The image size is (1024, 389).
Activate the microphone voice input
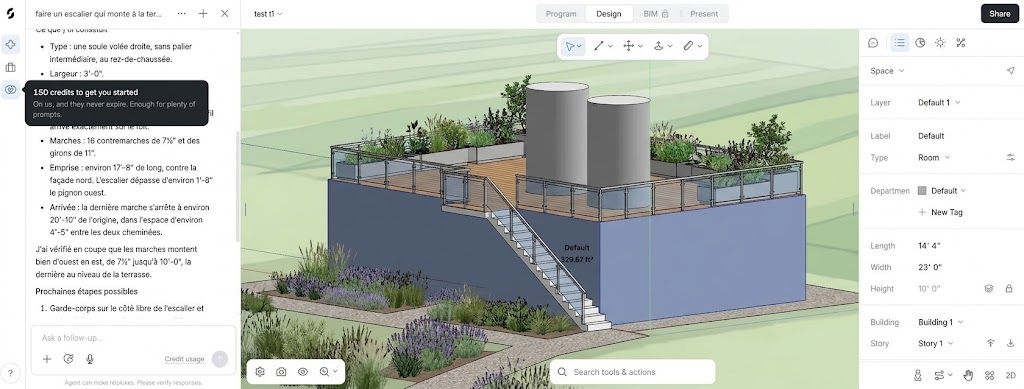(x=89, y=359)
